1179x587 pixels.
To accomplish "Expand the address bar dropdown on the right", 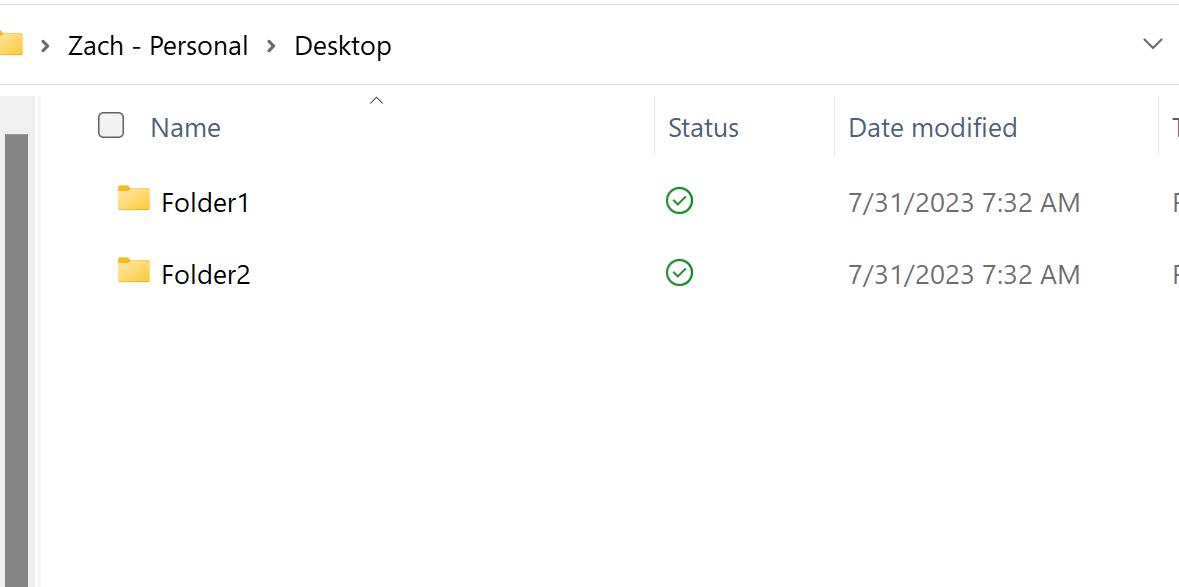I will tap(1152, 43).
